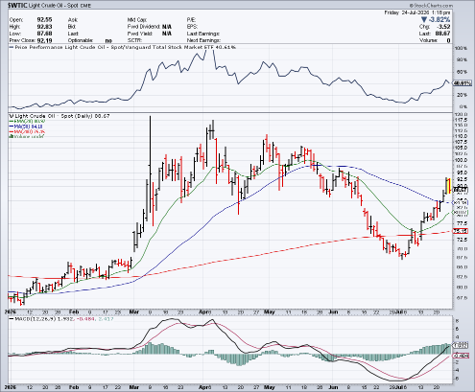Click the Ask label in the quote header
The height and width of the screenshot is (392, 475).
72,20
